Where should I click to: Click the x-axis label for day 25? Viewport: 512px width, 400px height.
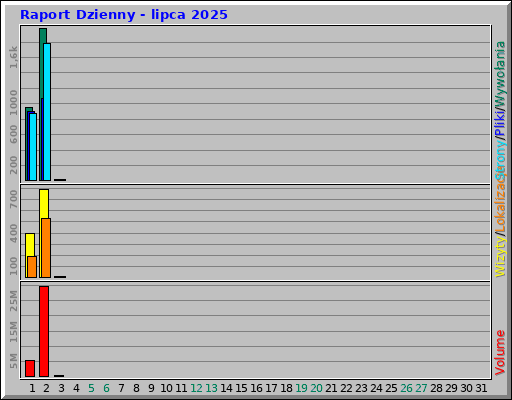tap(391, 388)
